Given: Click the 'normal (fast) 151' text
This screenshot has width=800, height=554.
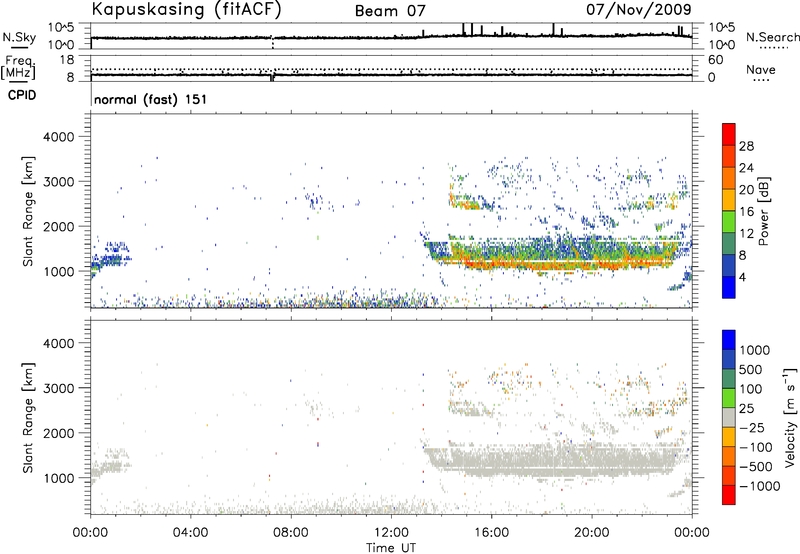Looking at the screenshot, I should 151,99.
